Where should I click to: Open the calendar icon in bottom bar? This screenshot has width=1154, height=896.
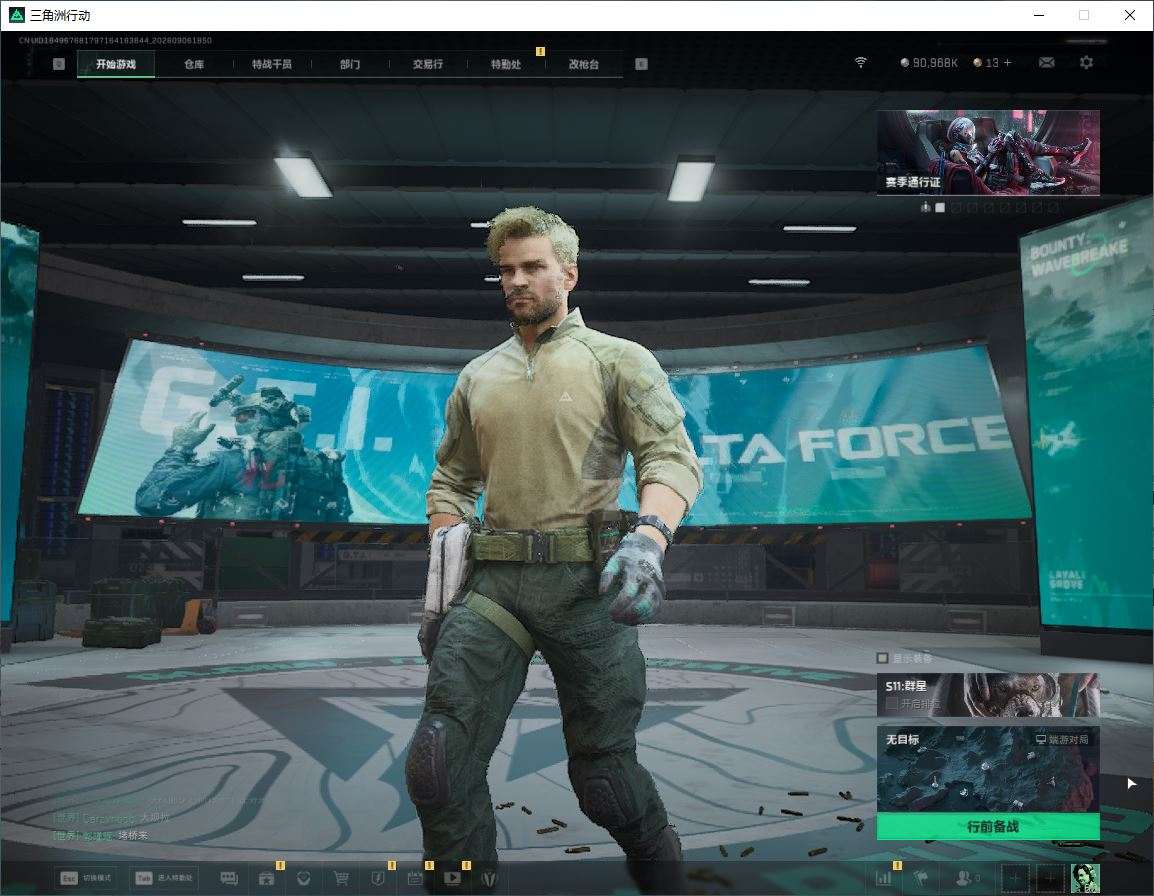pos(415,878)
